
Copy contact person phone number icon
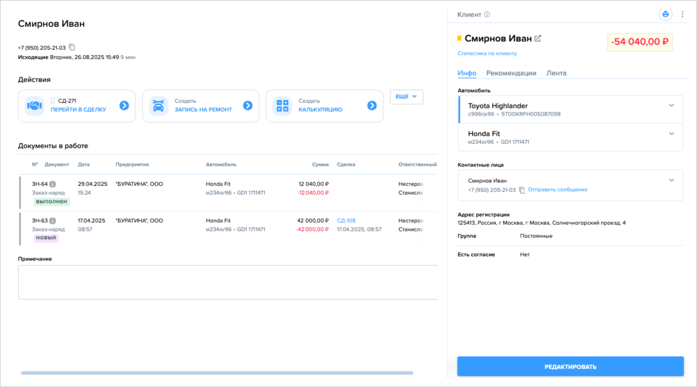pos(522,190)
